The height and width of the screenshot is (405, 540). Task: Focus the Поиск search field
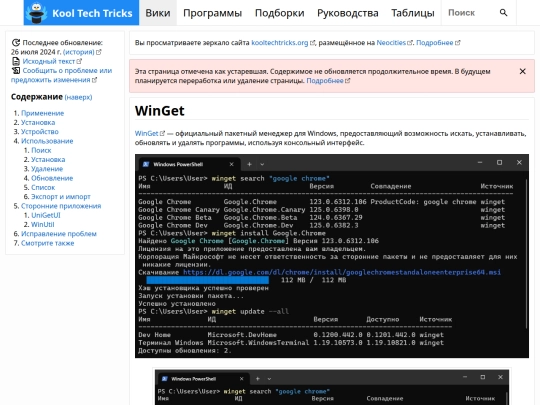pyautogui.click(x=470, y=13)
